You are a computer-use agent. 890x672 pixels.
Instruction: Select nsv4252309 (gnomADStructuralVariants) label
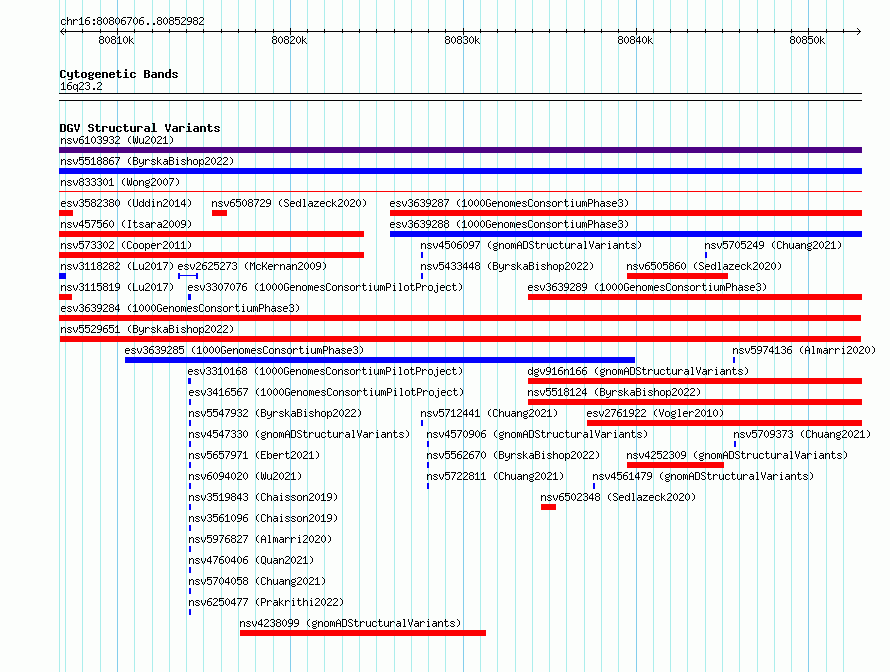click(737, 455)
